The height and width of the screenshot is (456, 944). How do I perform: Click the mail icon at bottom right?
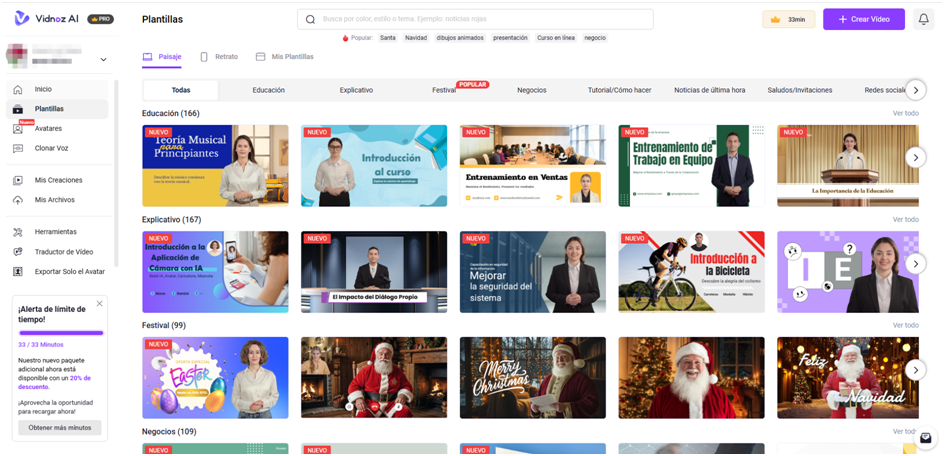(x=926, y=438)
